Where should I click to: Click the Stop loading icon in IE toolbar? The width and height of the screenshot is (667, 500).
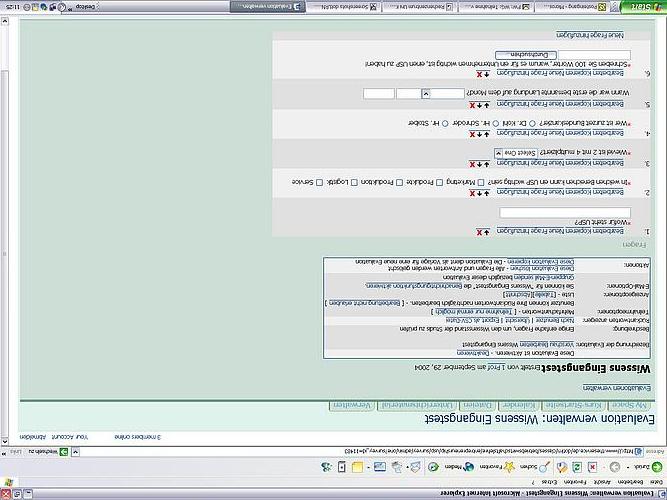tap(592, 468)
